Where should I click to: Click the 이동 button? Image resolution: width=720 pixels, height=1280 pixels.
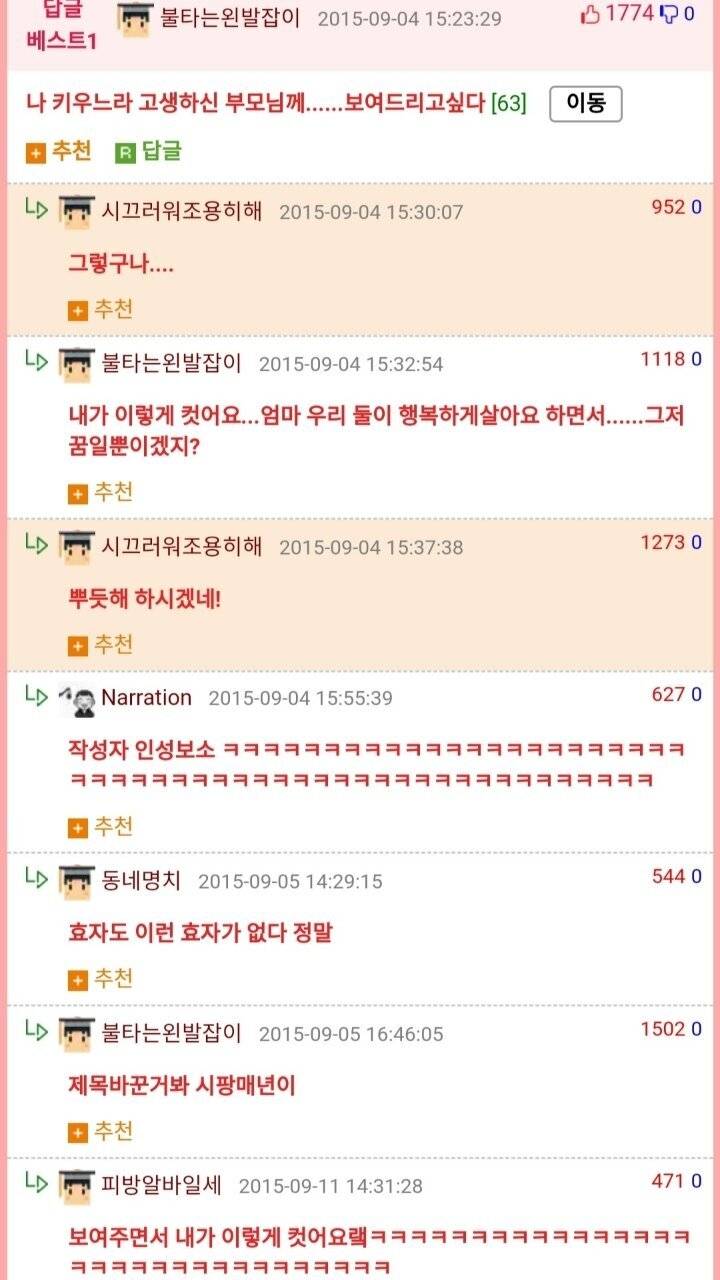click(x=586, y=103)
